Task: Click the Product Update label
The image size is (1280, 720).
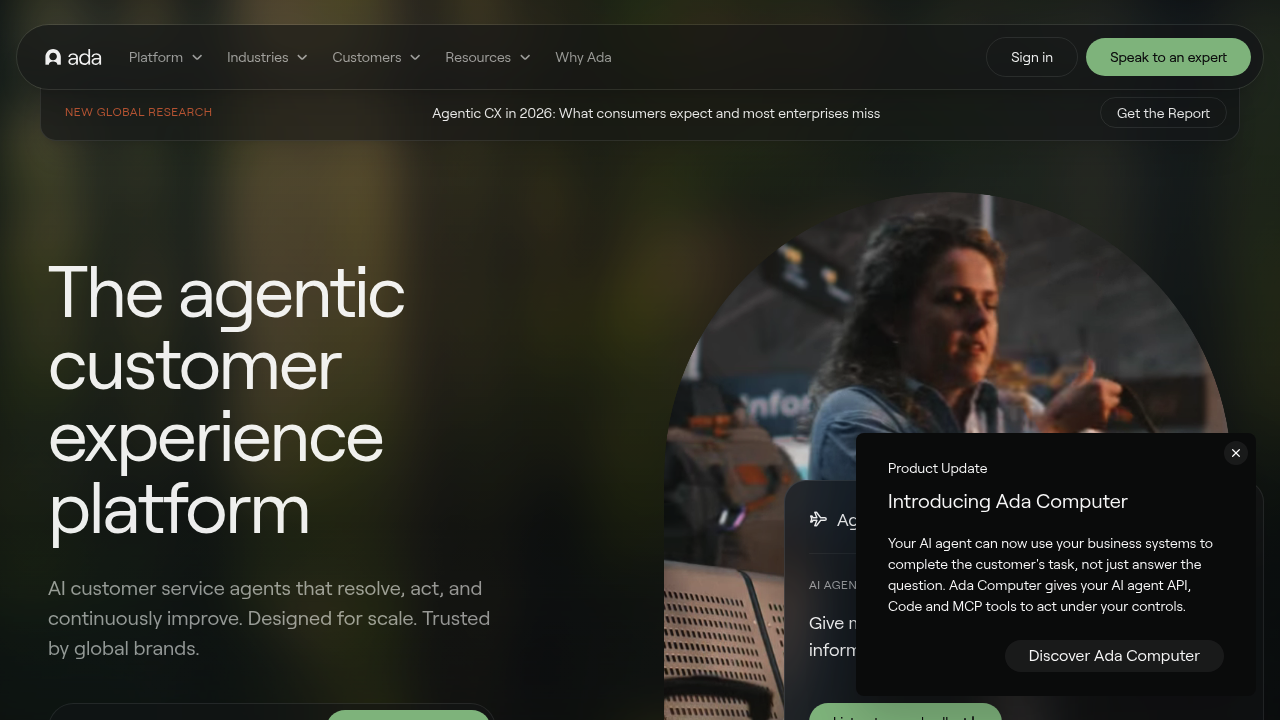Action: point(937,468)
